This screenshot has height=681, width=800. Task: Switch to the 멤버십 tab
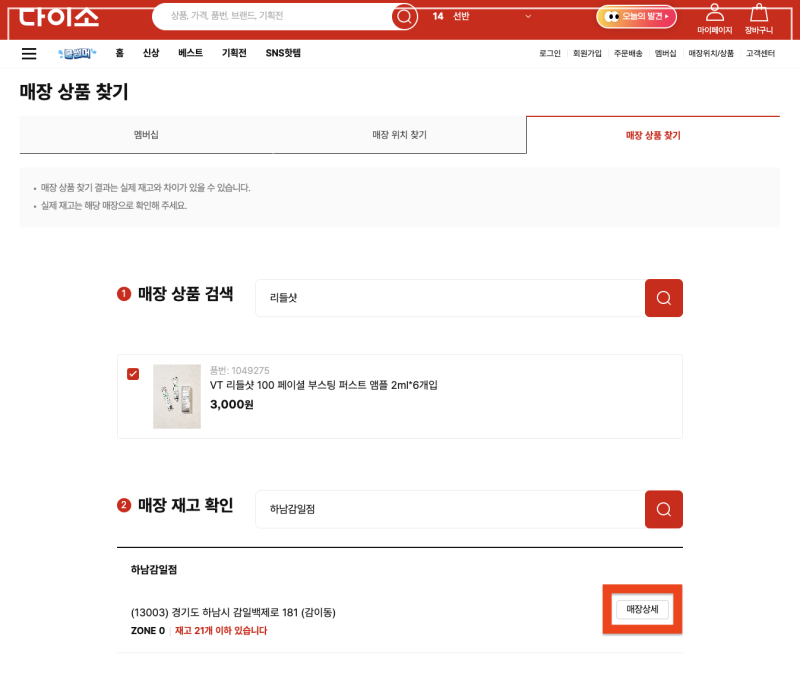click(x=146, y=135)
